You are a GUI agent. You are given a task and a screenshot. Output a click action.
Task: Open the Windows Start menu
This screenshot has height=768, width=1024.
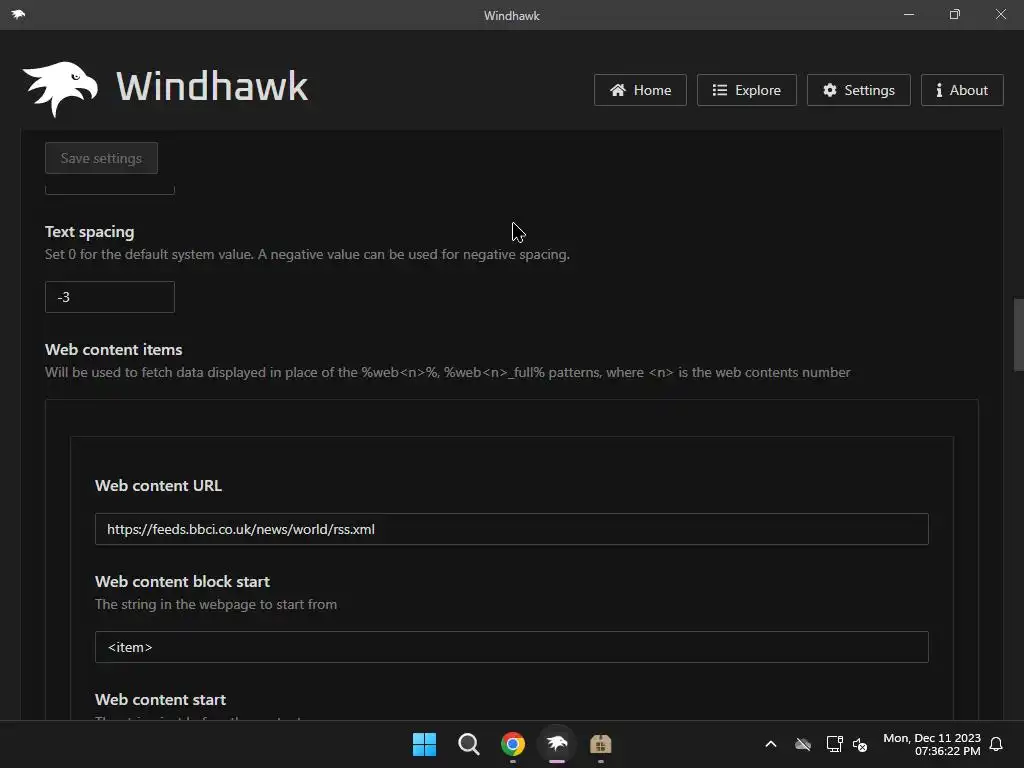click(424, 744)
